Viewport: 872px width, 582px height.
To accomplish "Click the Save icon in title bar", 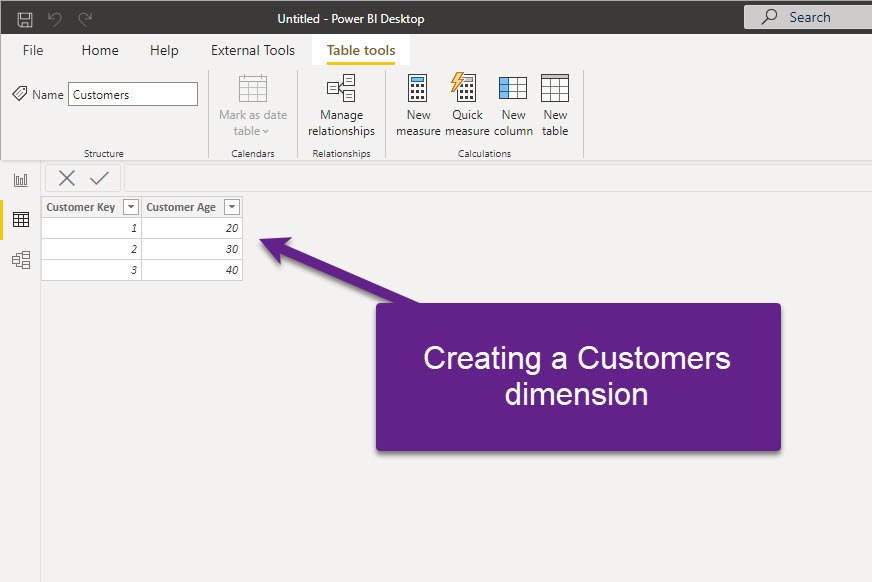I will [x=25, y=19].
